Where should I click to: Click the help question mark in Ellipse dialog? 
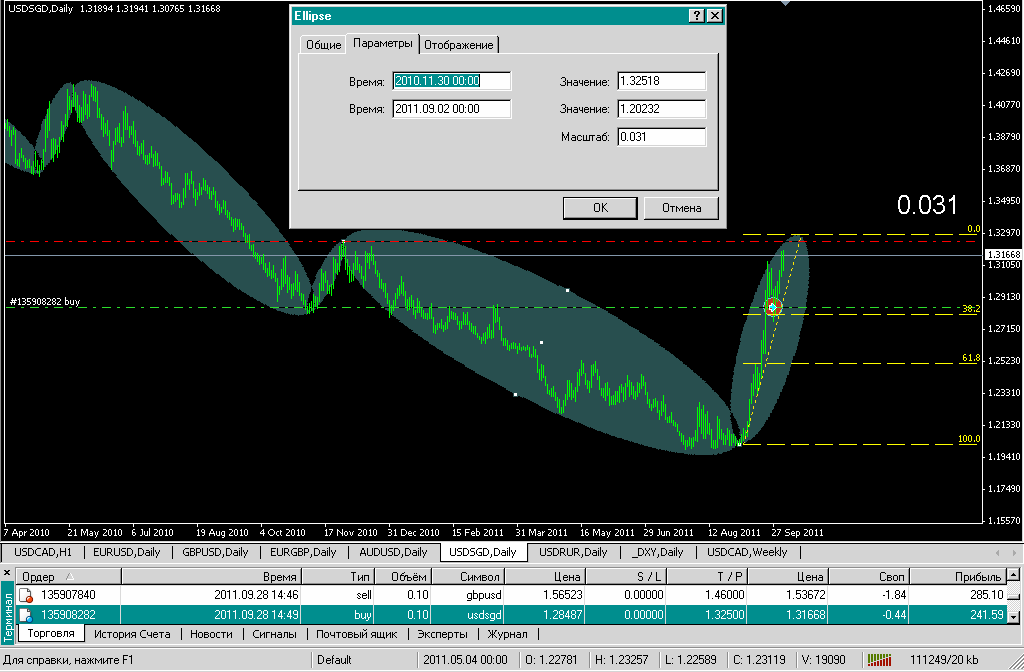(696, 16)
